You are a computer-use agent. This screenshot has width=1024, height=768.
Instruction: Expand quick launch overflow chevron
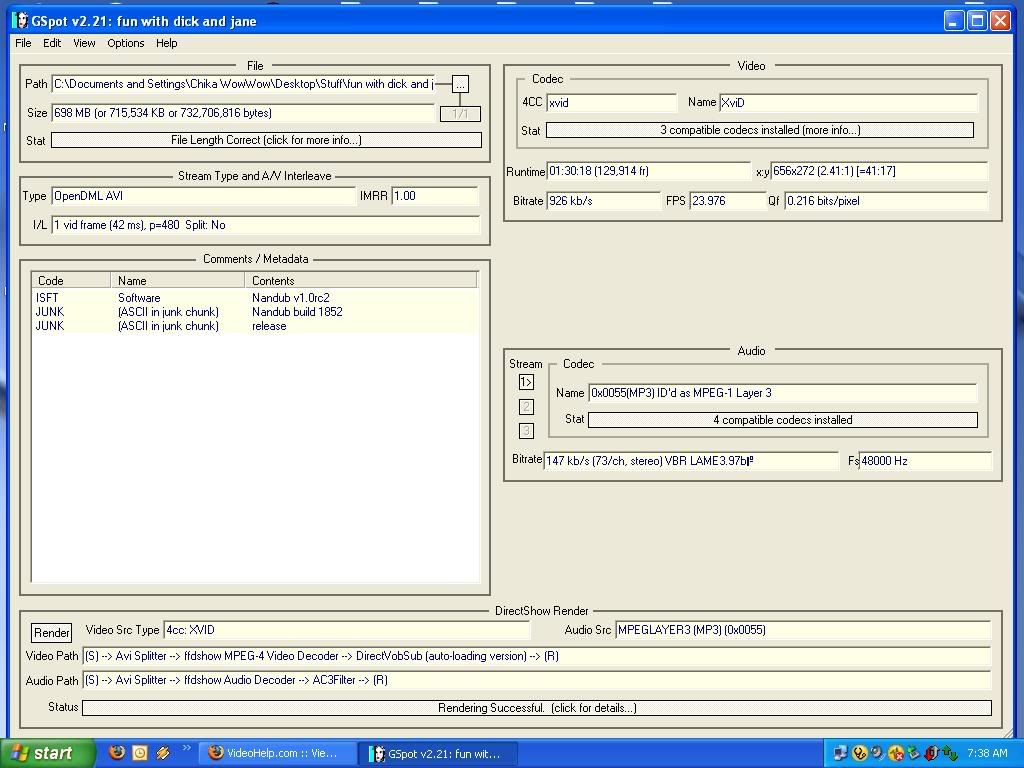[186, 748]
